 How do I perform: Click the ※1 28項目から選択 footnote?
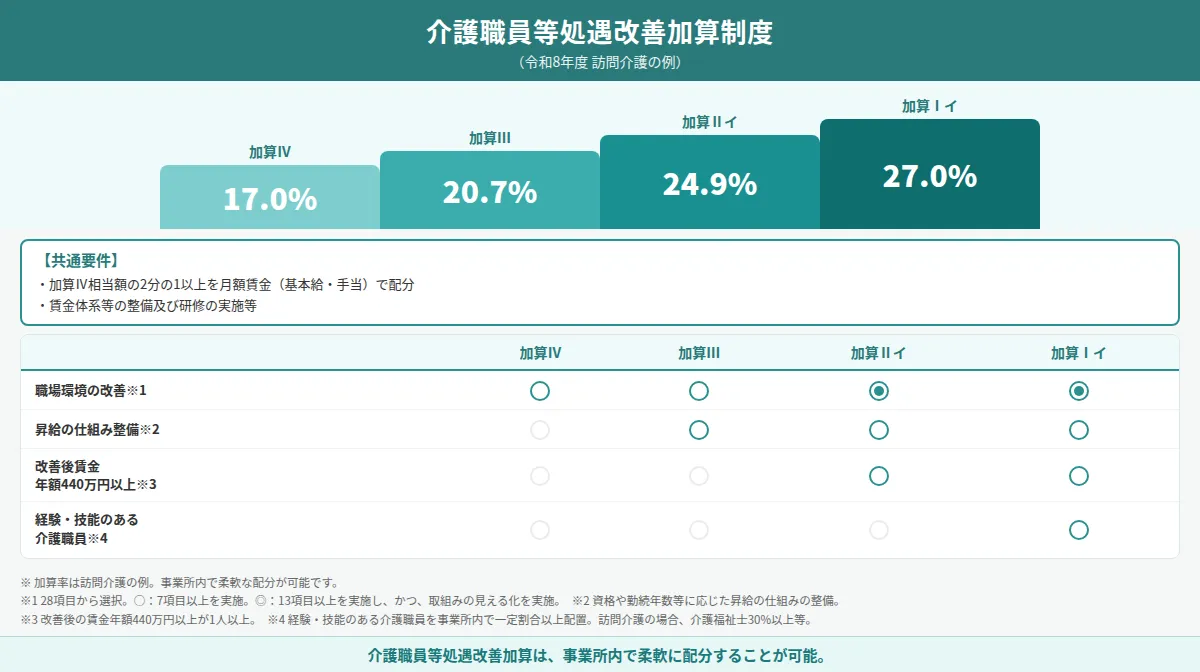290,601
